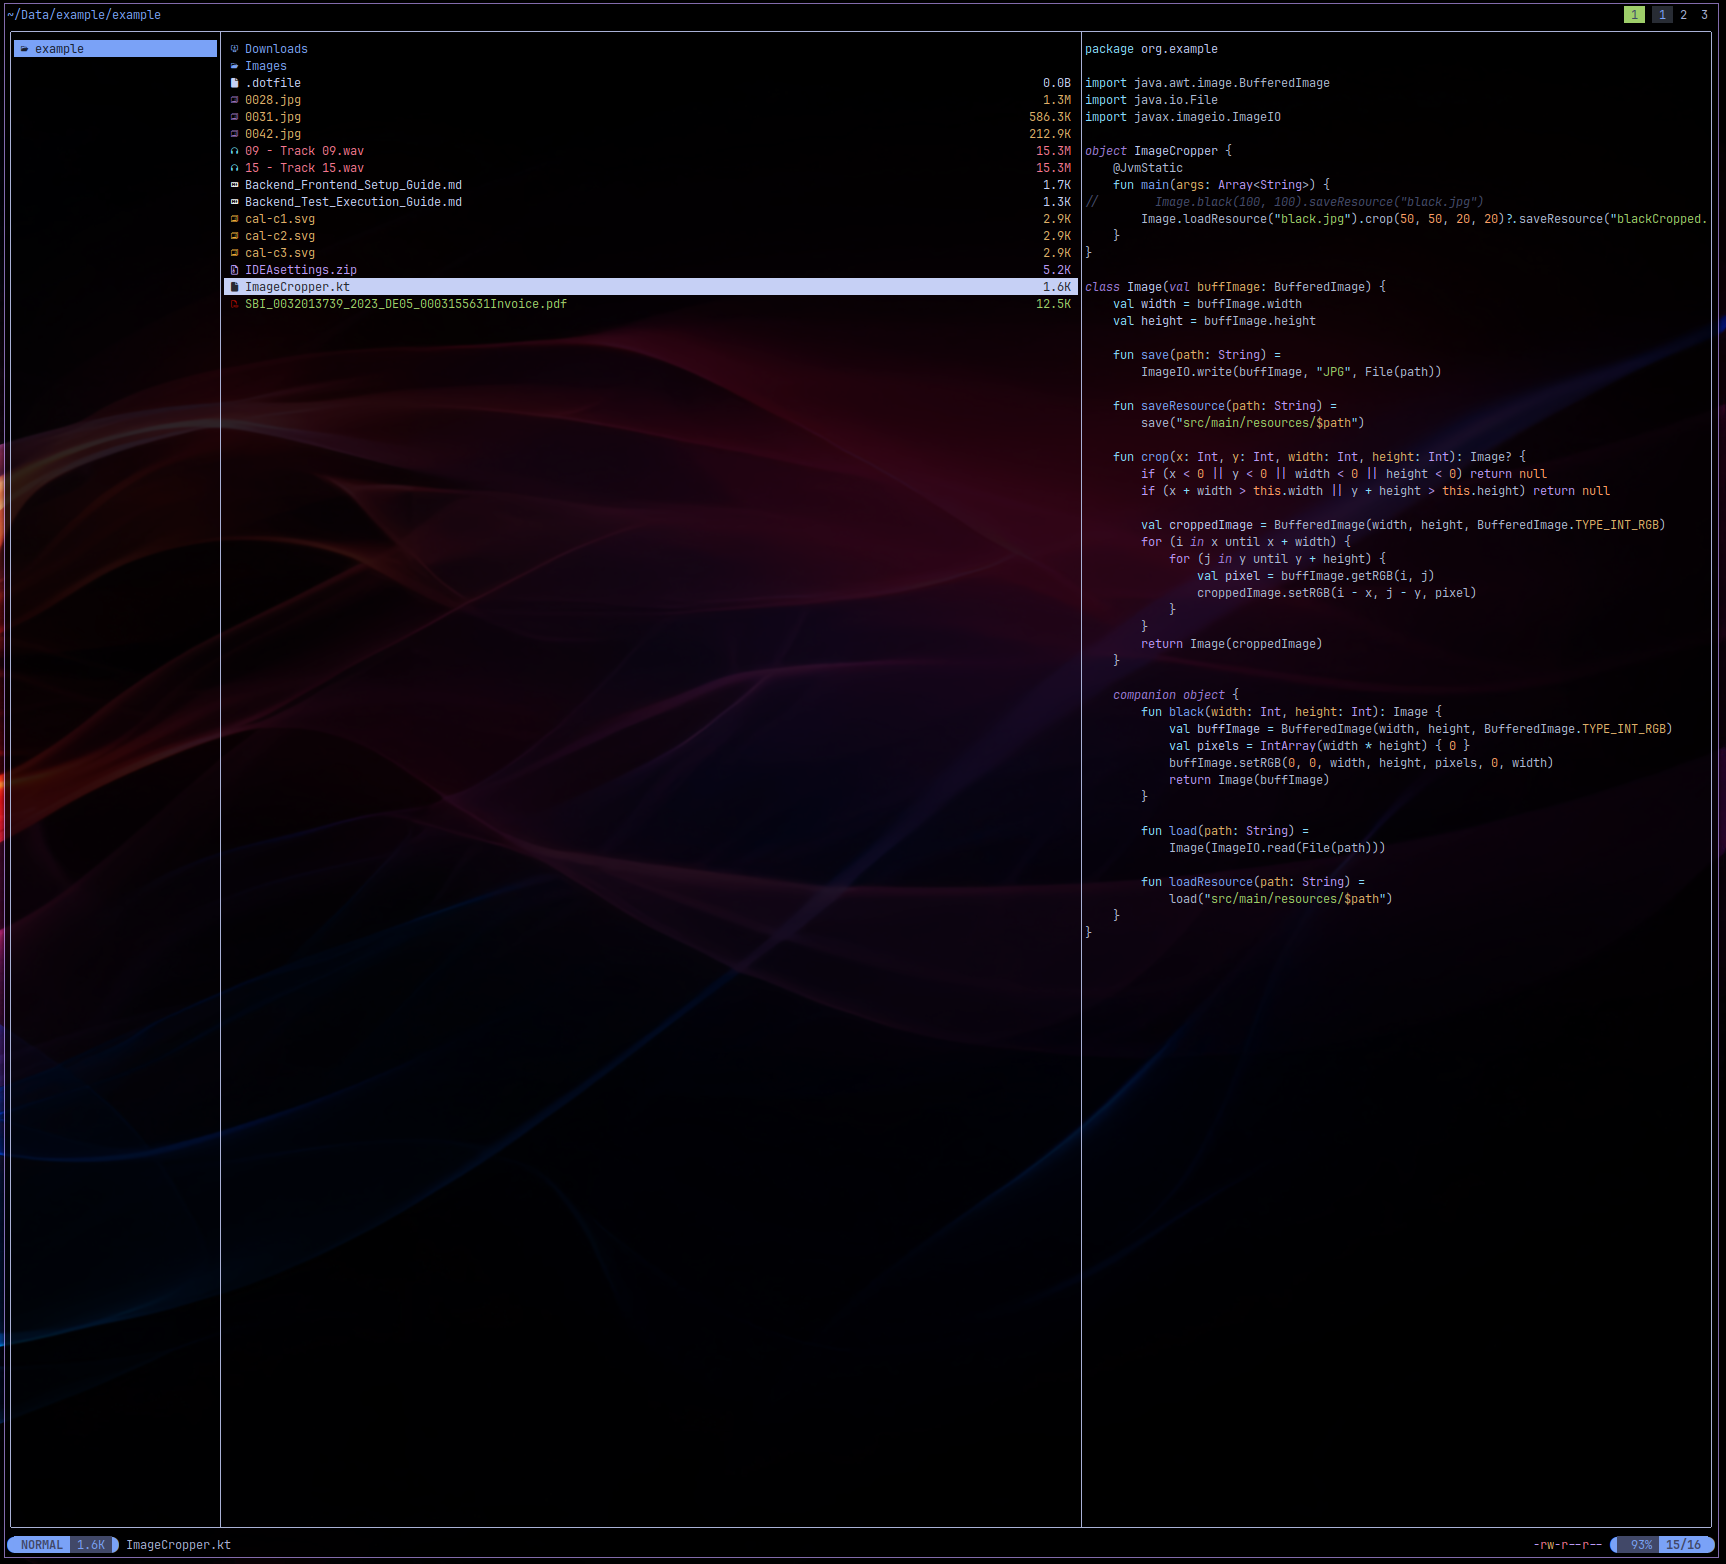Viewport: 1726px width, 1564px height.
Task: Select the example folder in parent pane
Action: 59,49
